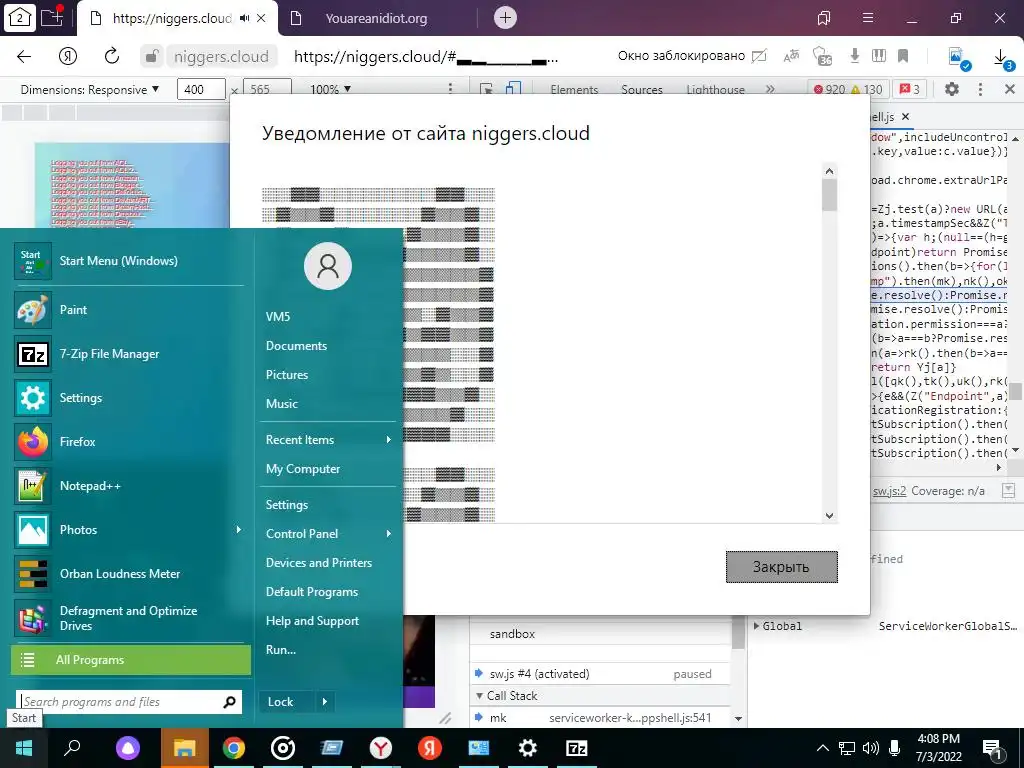The image size is (1024, 768).
Task: Click the blocked pop-up window icon
Action: tap(759, 56)
